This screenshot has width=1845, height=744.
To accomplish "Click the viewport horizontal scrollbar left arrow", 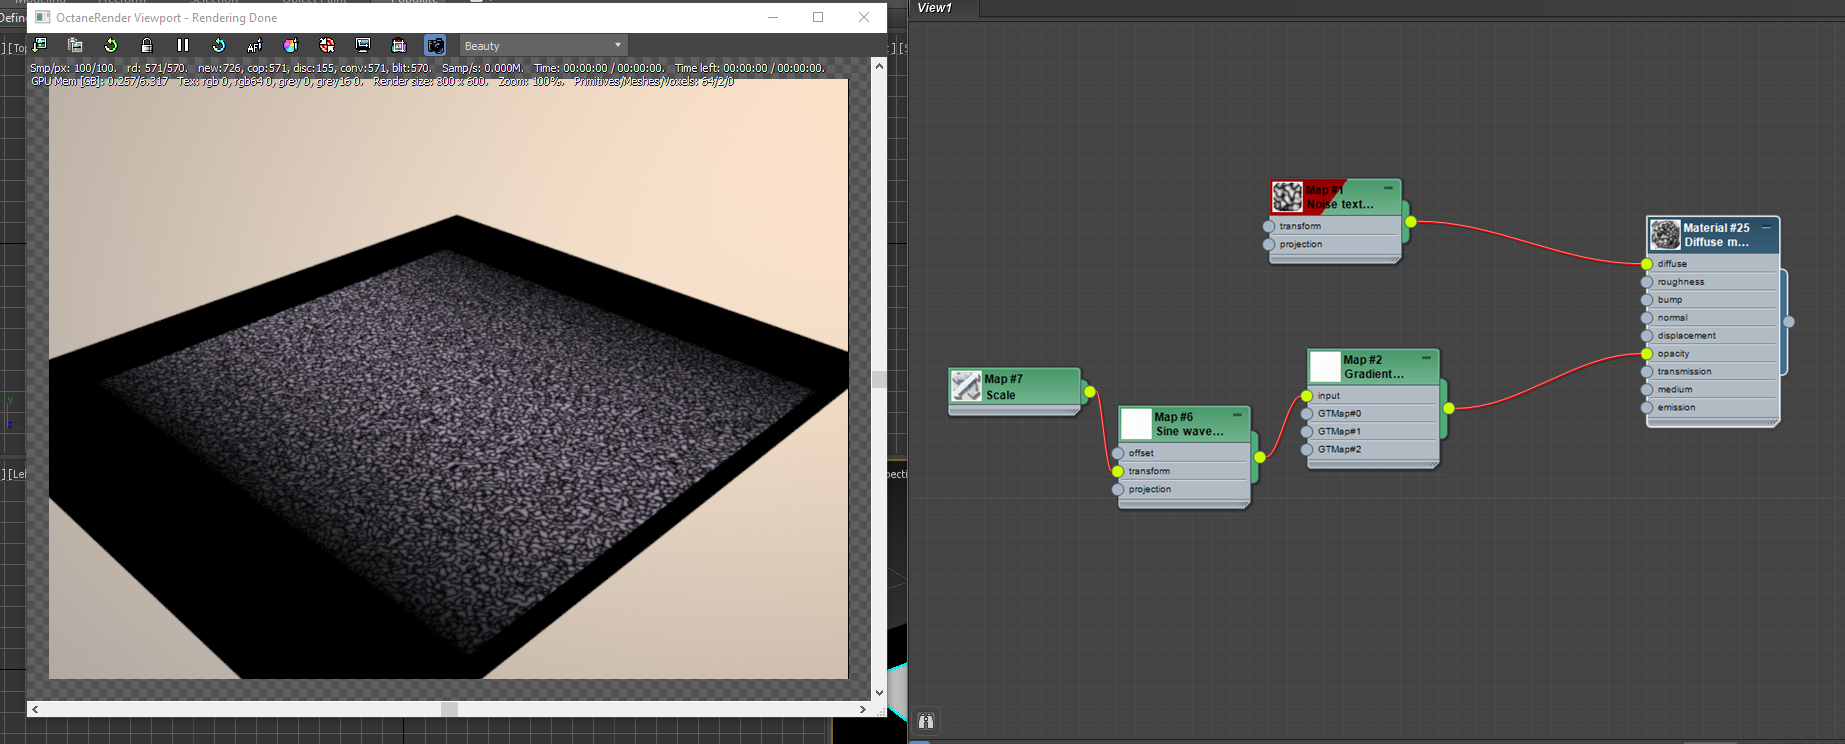I will [35, 709].
